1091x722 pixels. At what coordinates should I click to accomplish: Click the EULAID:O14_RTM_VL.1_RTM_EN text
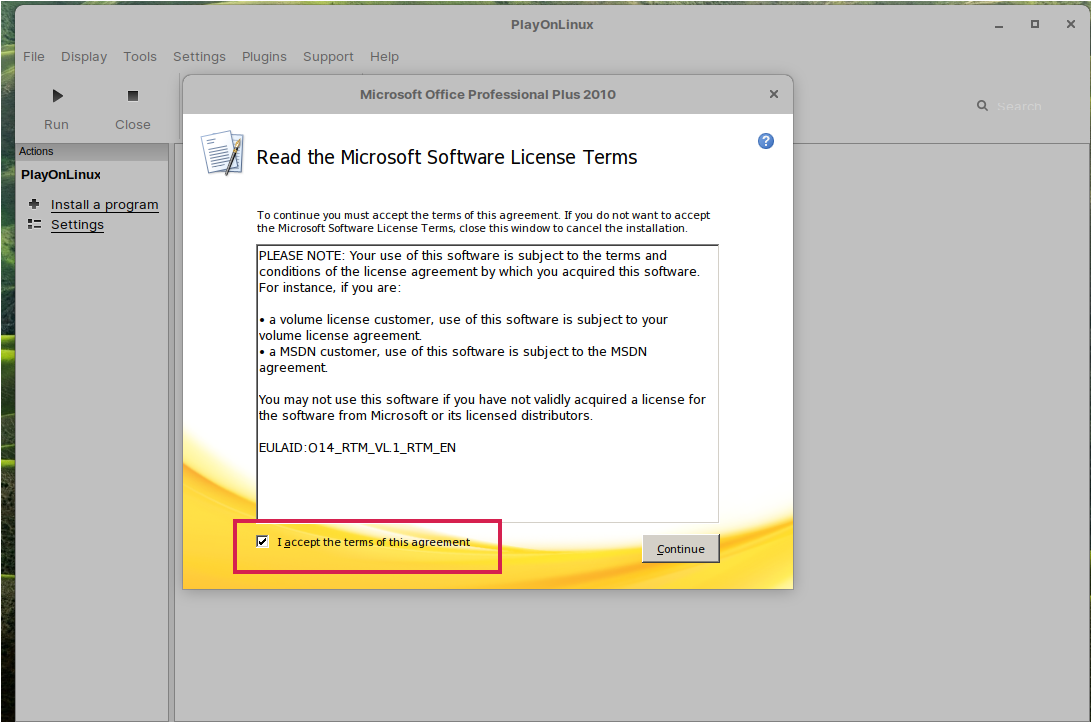coord(357,448)
